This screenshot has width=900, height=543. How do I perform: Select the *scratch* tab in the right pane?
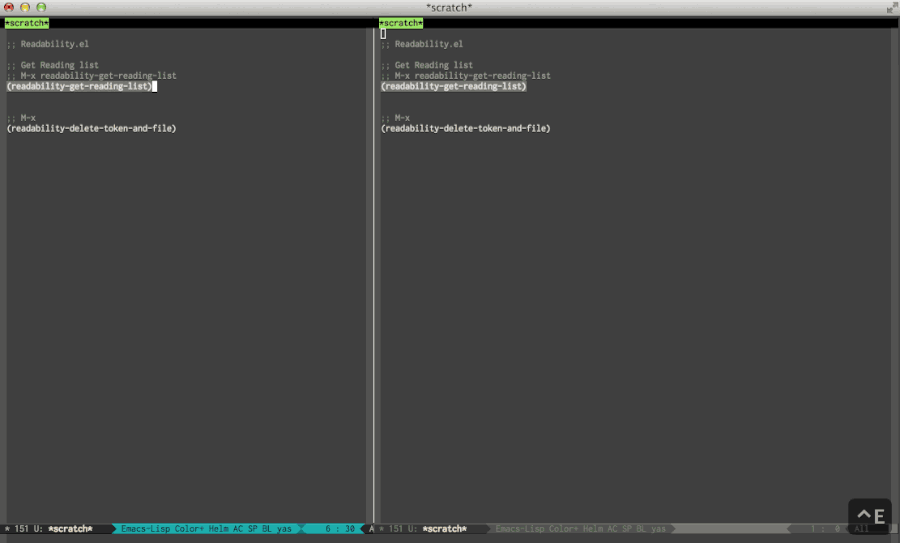(x=401, y=23)
